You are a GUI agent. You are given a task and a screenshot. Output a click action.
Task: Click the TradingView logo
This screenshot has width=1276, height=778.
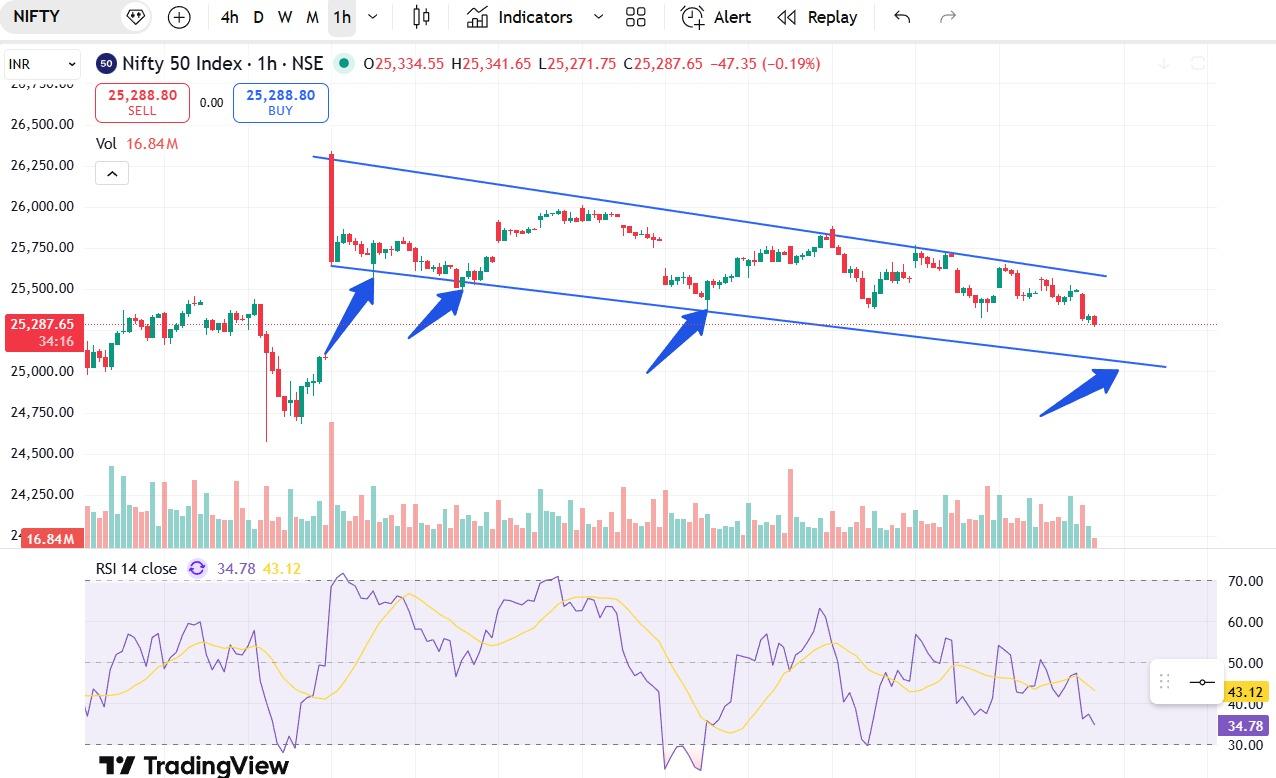click(193, 766)
